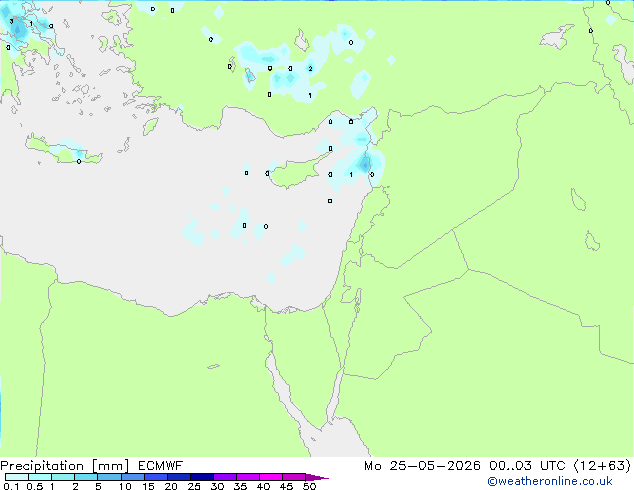Select the 2–5 mm legend swatch
This screenshot has width=634, height=490.
[86, 477]
